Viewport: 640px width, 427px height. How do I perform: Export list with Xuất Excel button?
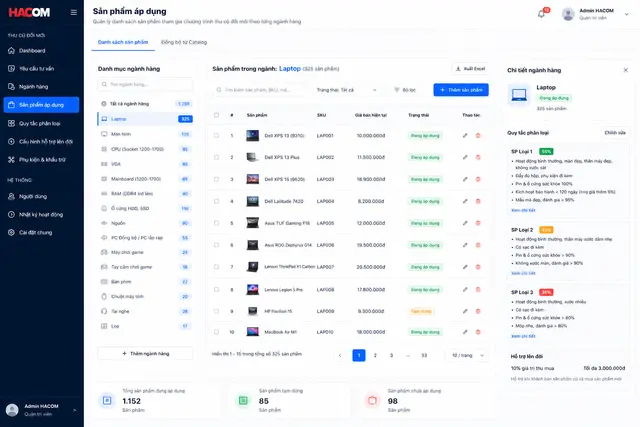tap(470, 69)
